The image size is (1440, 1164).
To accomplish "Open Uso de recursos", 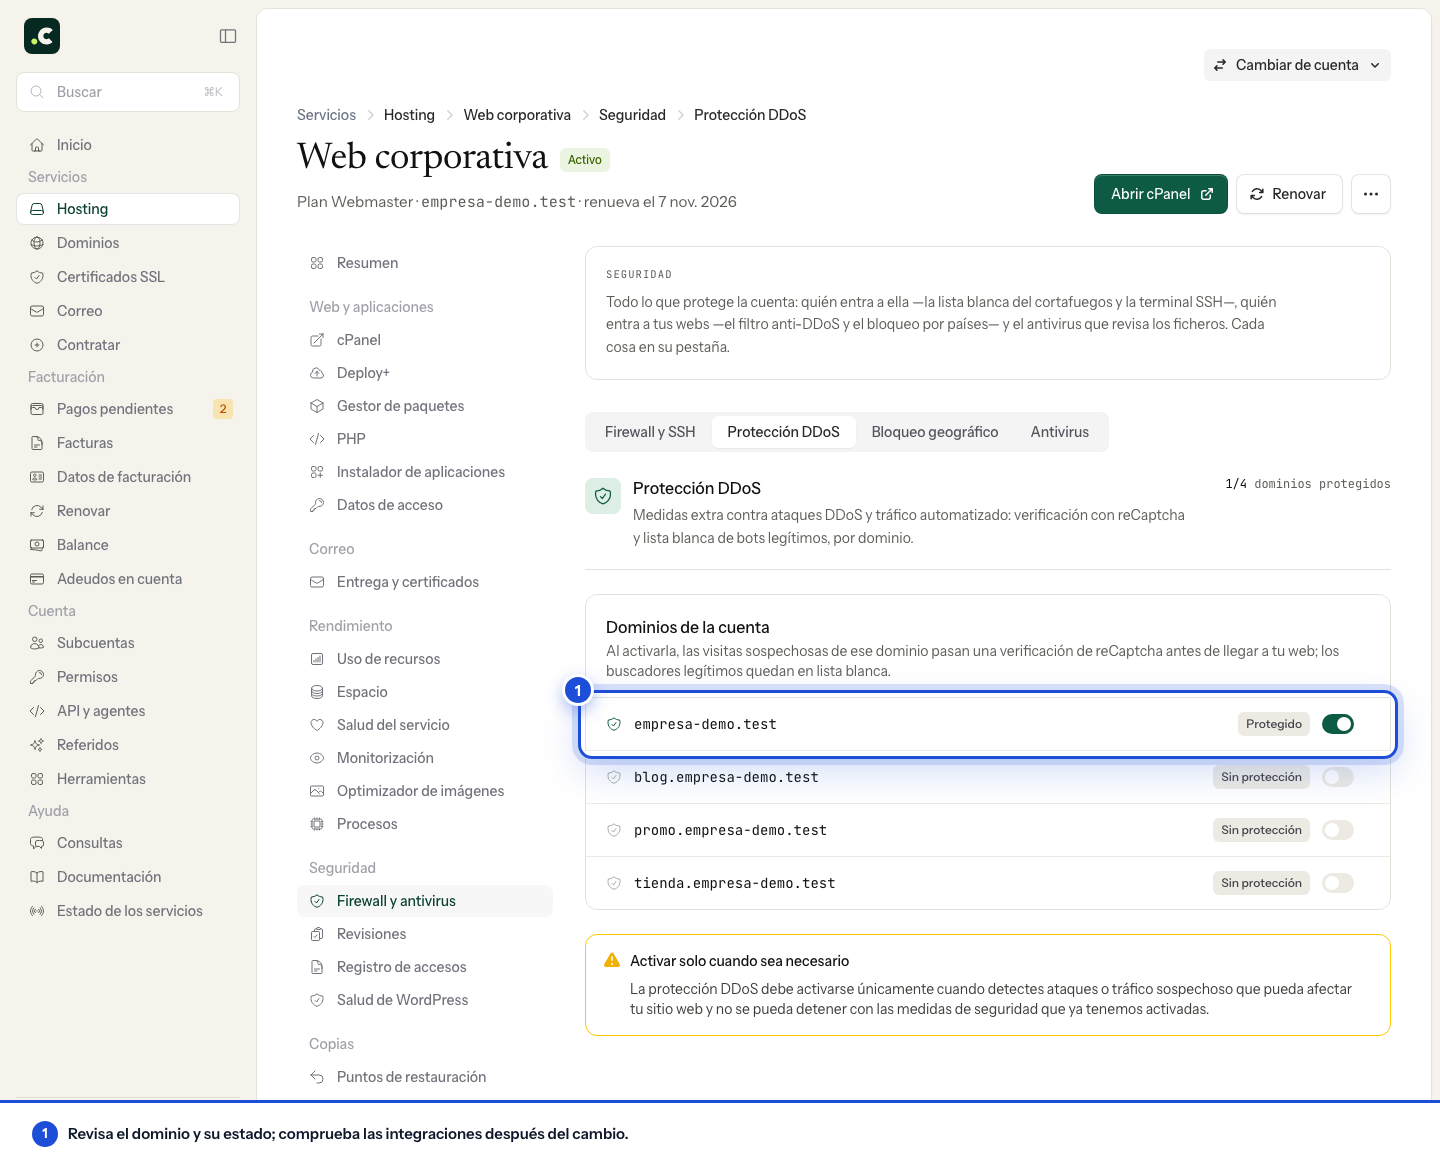I will coord(425,659).
